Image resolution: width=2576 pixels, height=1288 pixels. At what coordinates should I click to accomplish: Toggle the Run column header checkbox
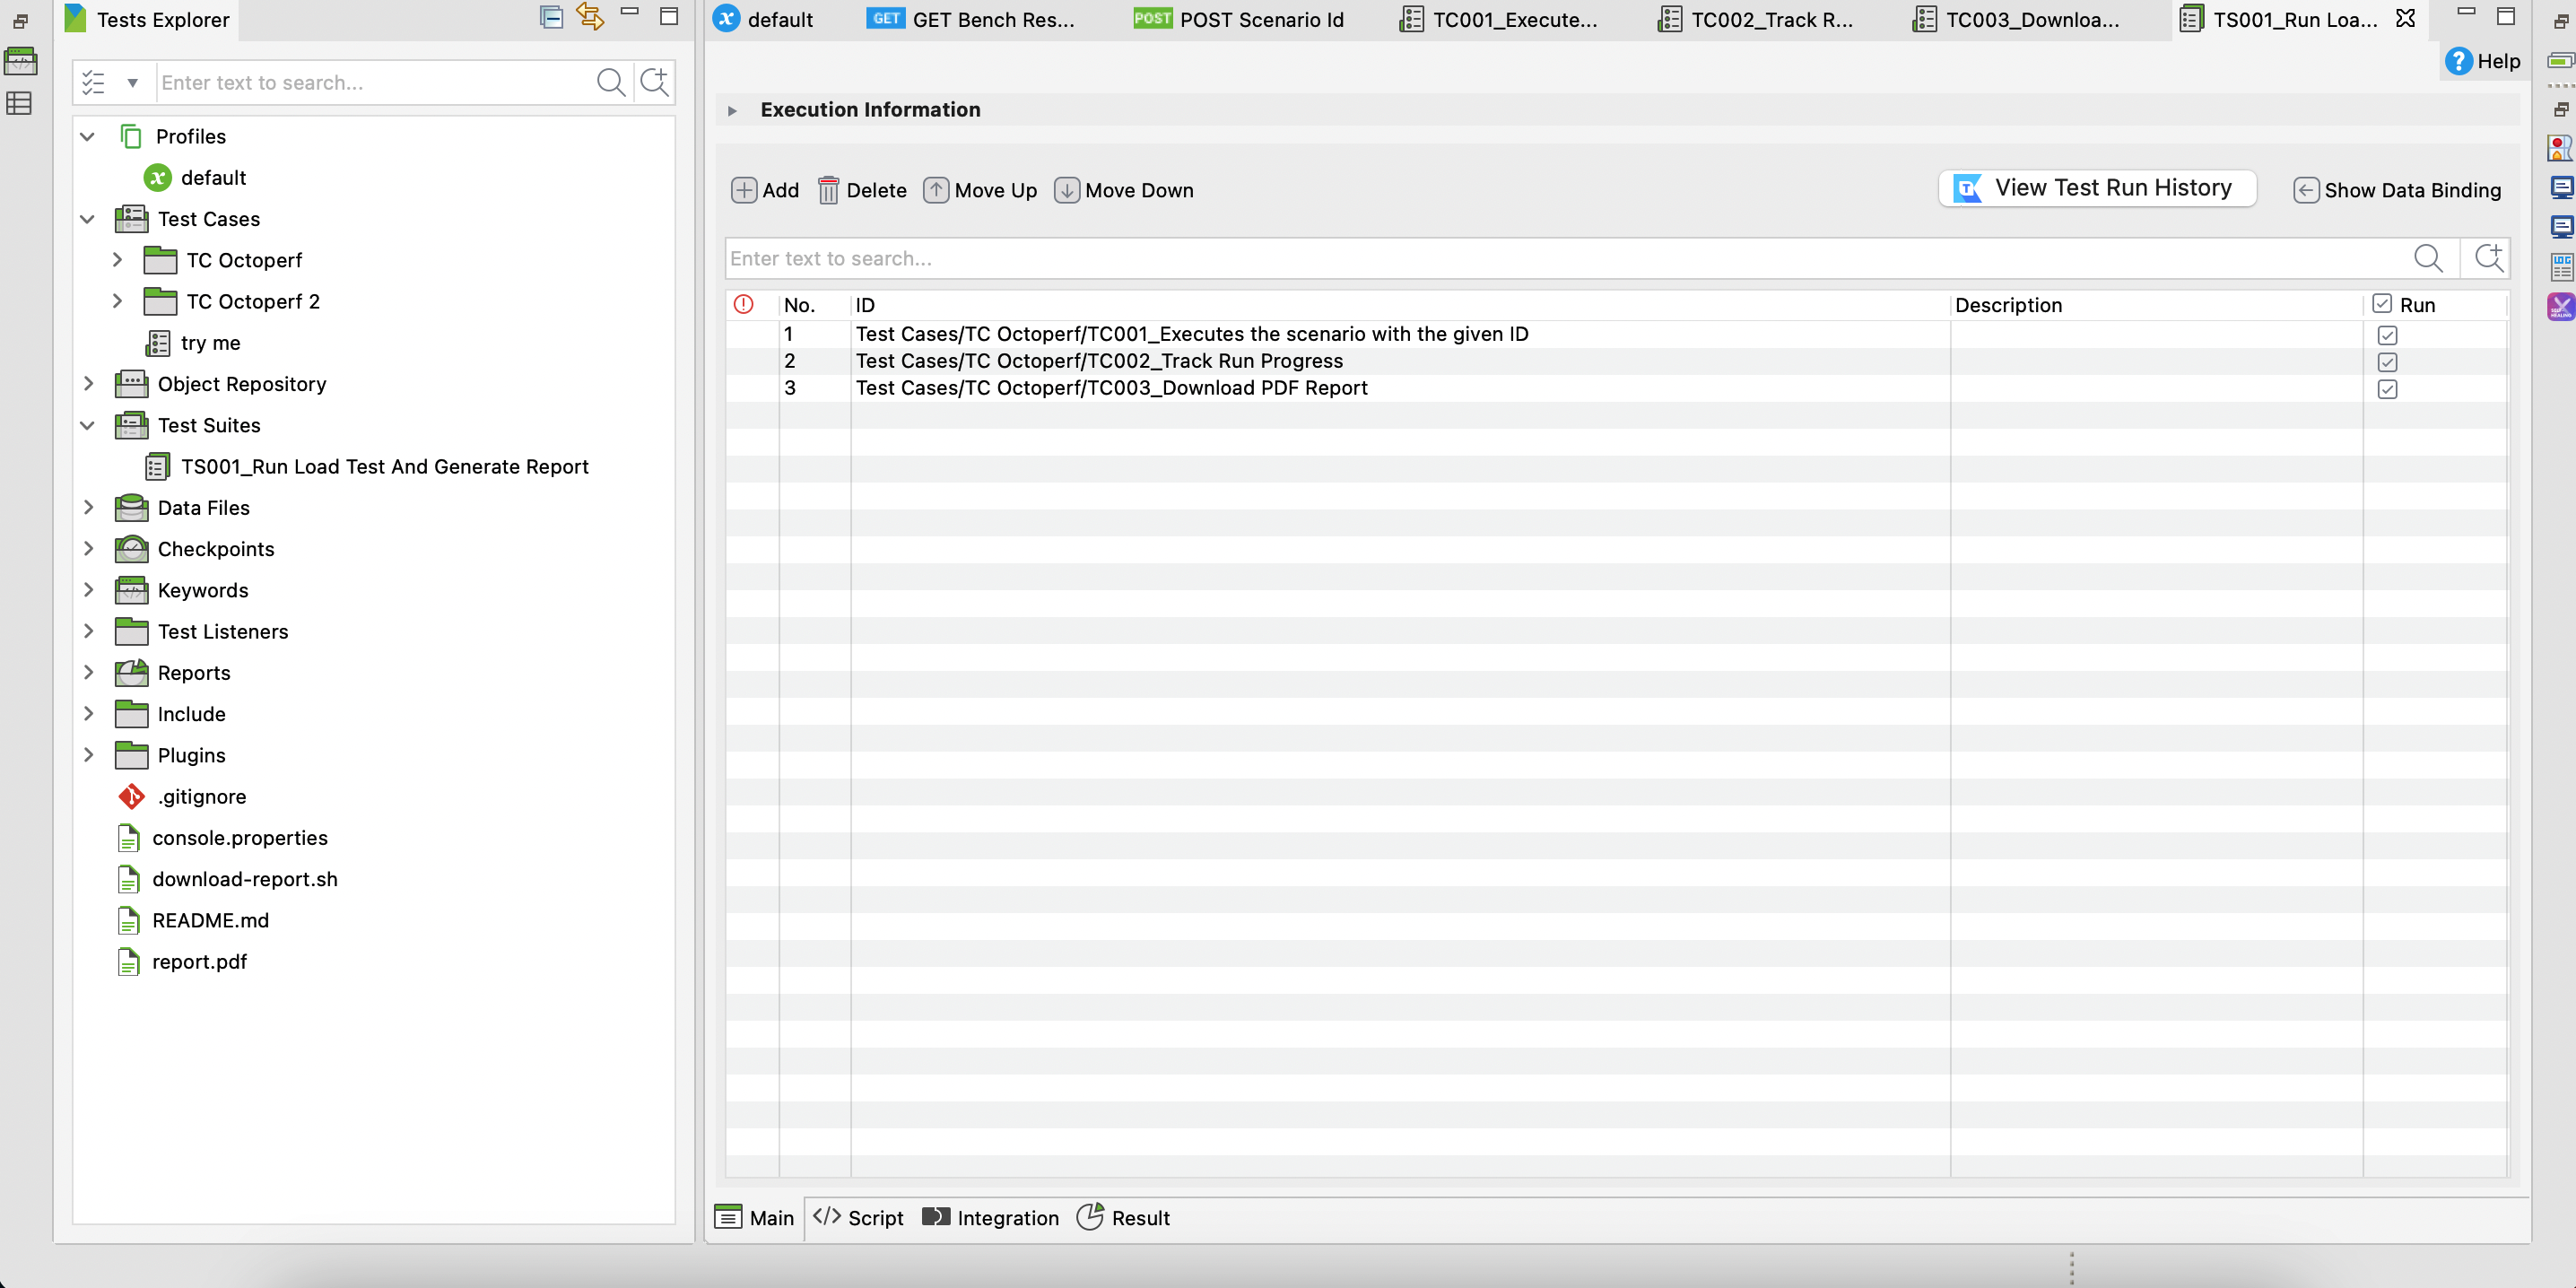2381,304
